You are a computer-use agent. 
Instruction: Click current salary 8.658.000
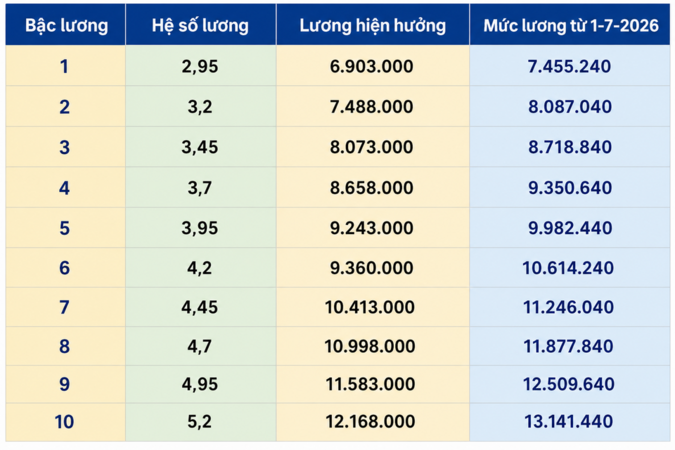[x=373, y=187]
